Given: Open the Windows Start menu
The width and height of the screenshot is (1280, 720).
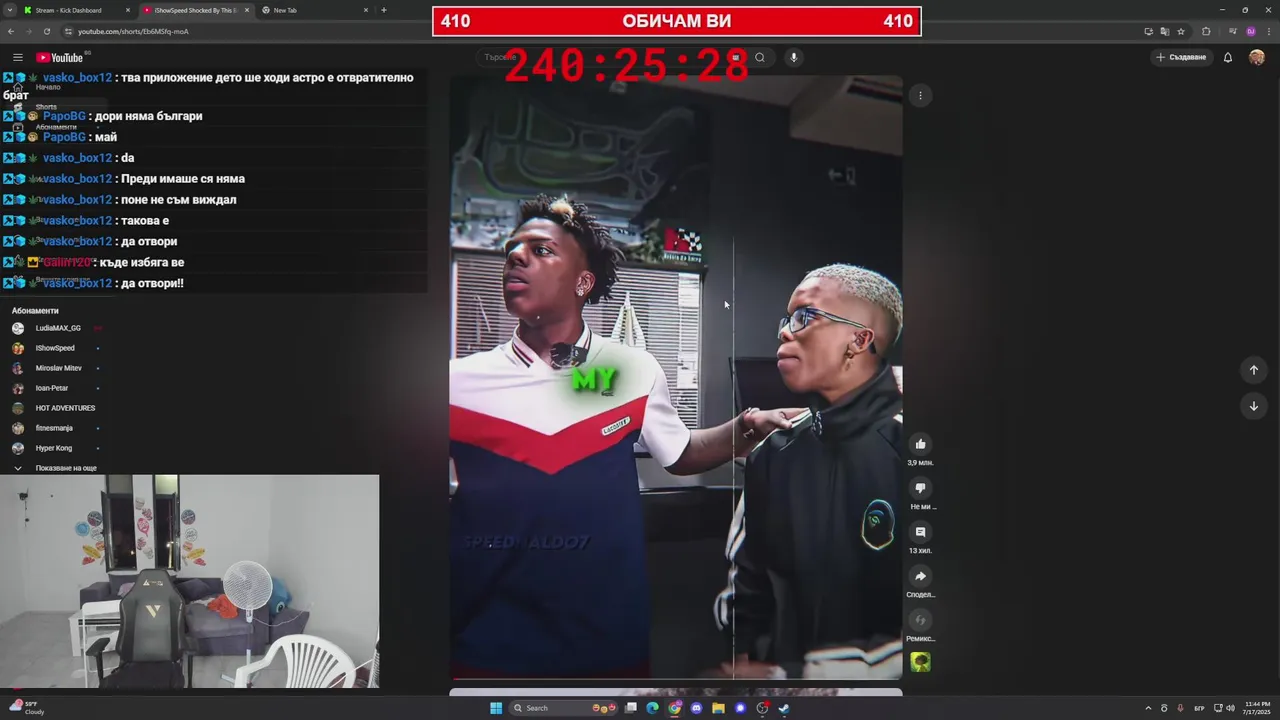Looking at the screenshot, I should point(496,708).
